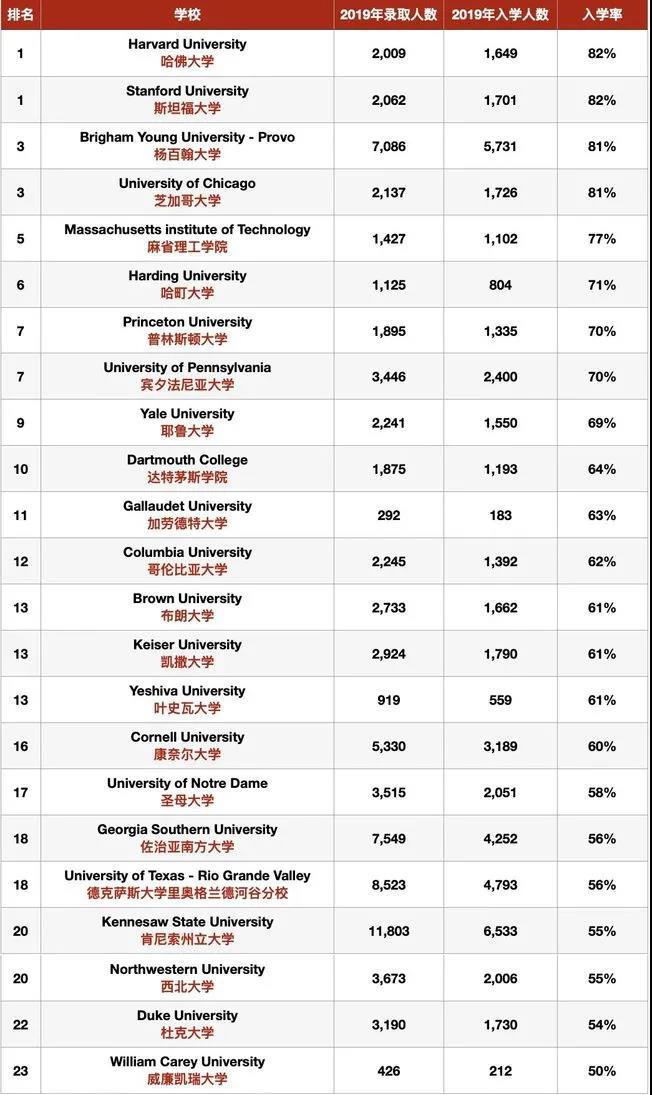Click the 排名 column header
Image resolution: width=652 pixels, height=1095 pixels.
click(x=20, y=14)
